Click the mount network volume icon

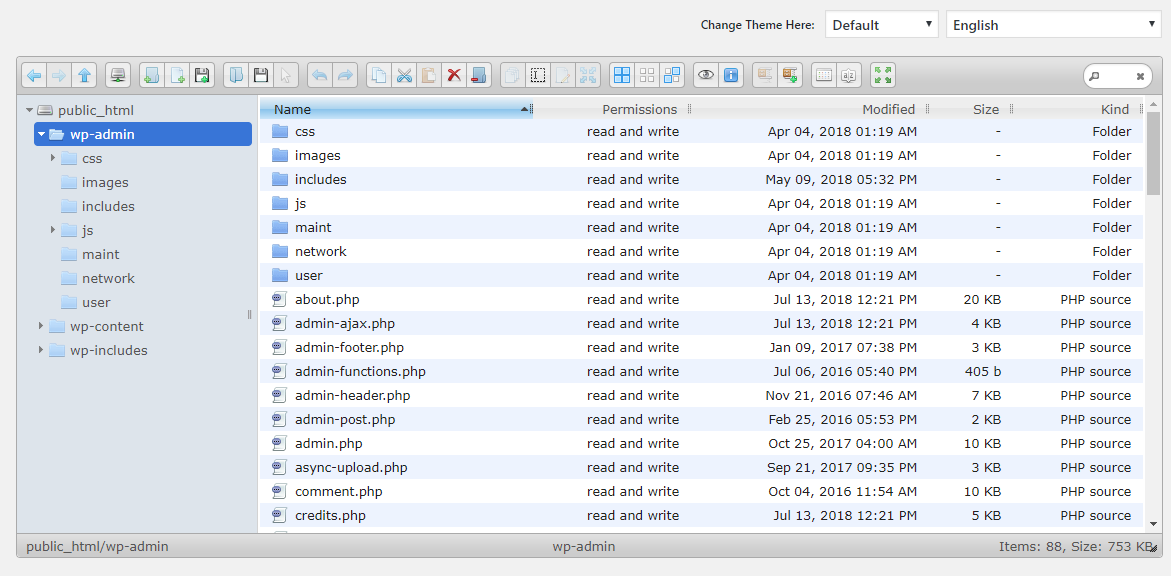[118, 75]
